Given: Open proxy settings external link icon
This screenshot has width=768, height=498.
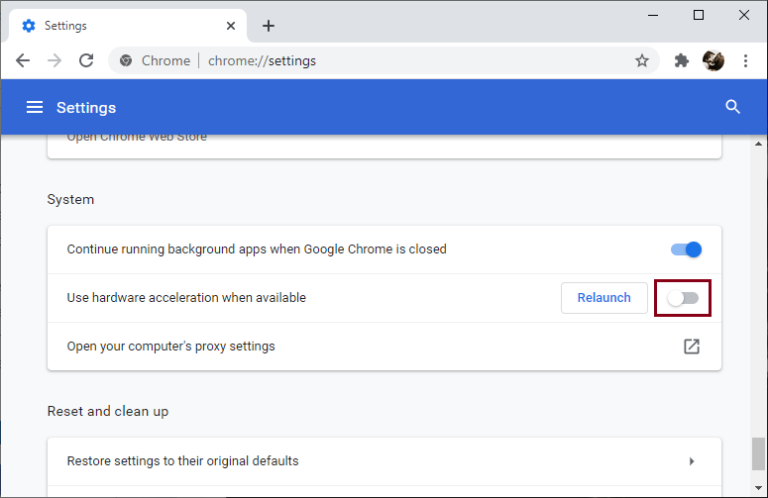Looking at the screenshot, I should (691, 346).
